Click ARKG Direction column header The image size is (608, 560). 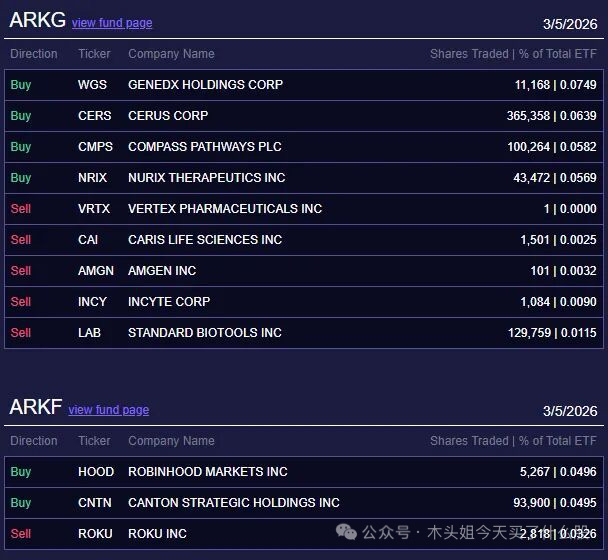pos(34,54)
